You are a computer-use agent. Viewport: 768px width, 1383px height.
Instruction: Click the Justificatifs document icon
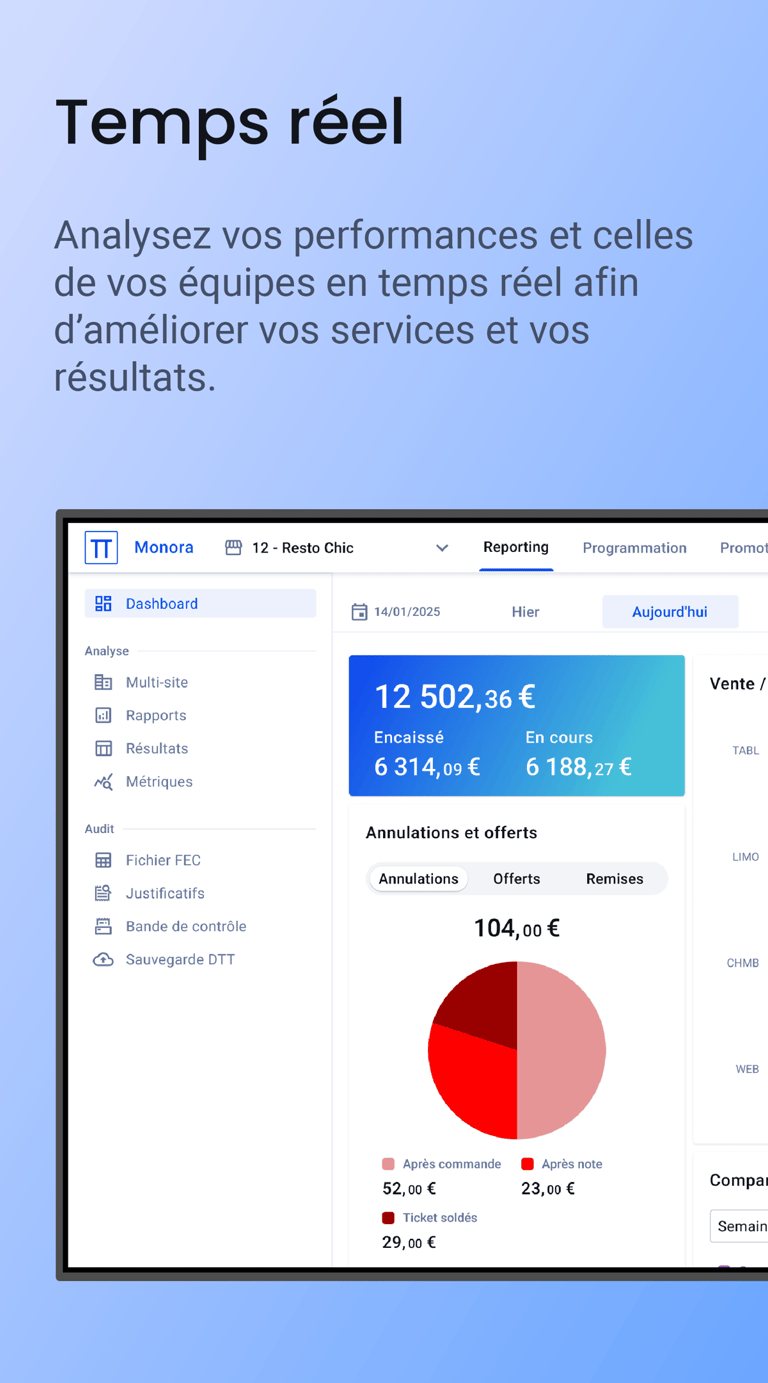pos(103,893)
